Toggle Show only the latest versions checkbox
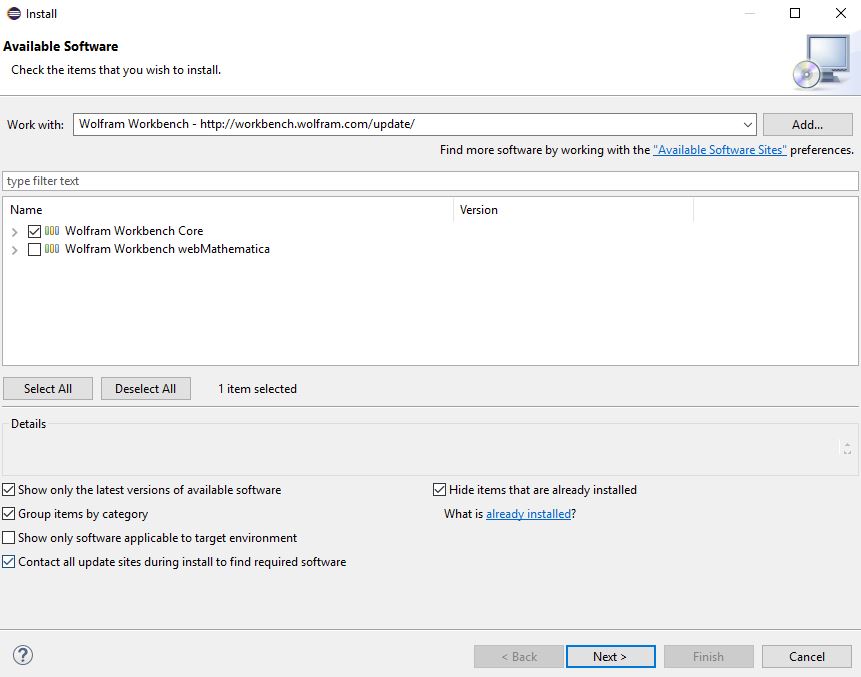The height and width of the screenshot is (677, 861). (9, 489)
